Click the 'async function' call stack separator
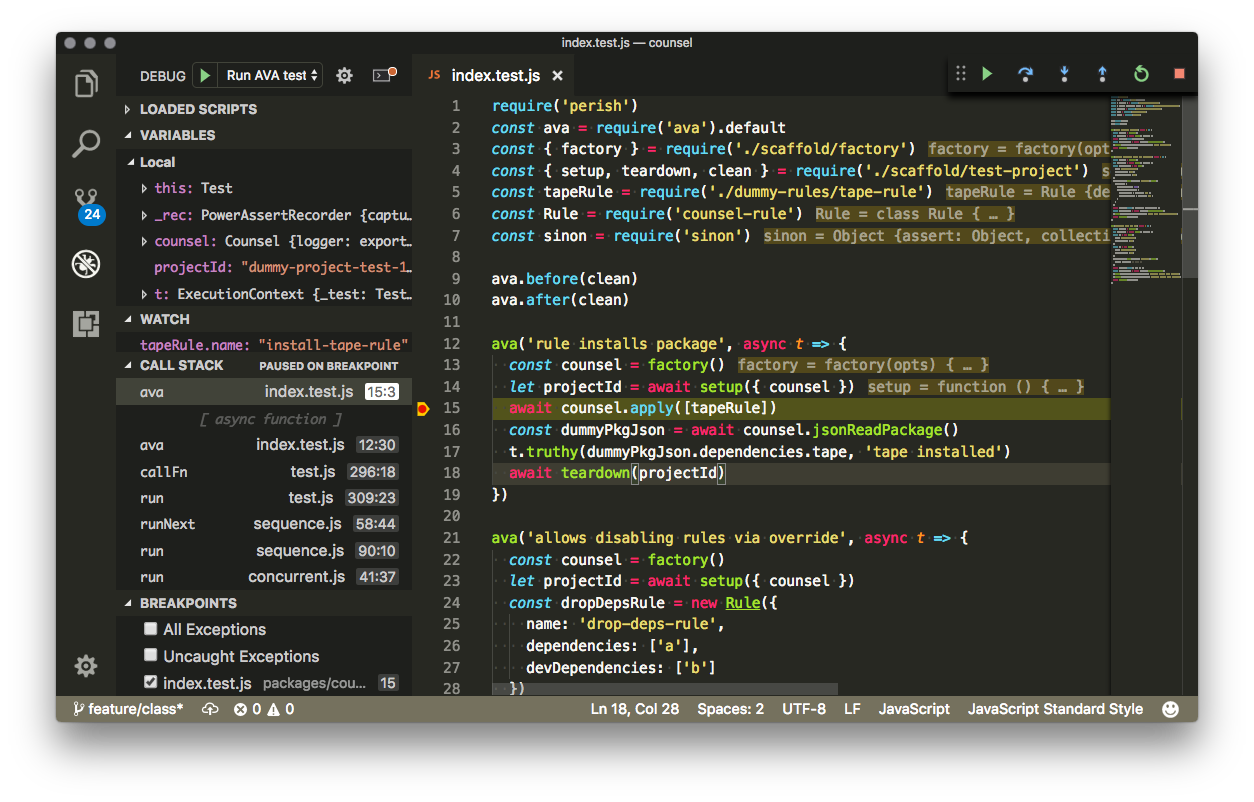 click(x=270, y=419)
